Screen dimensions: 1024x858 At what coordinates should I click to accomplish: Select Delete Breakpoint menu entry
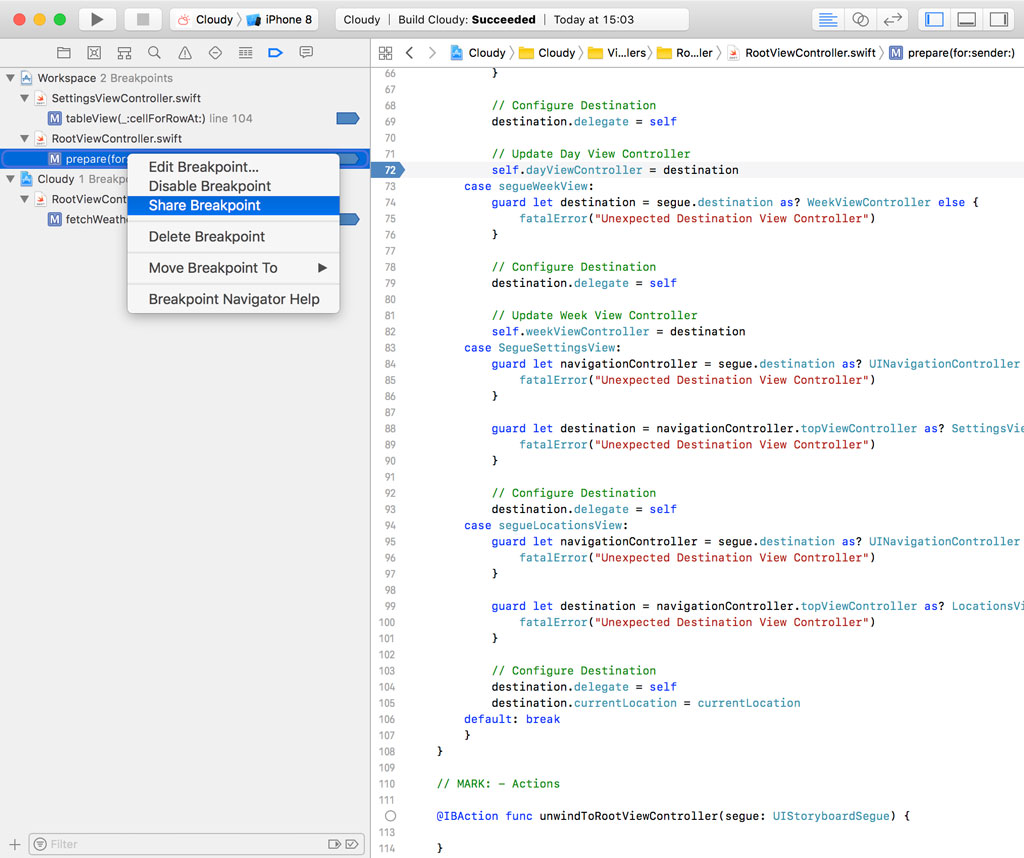[x=207, y=237]
